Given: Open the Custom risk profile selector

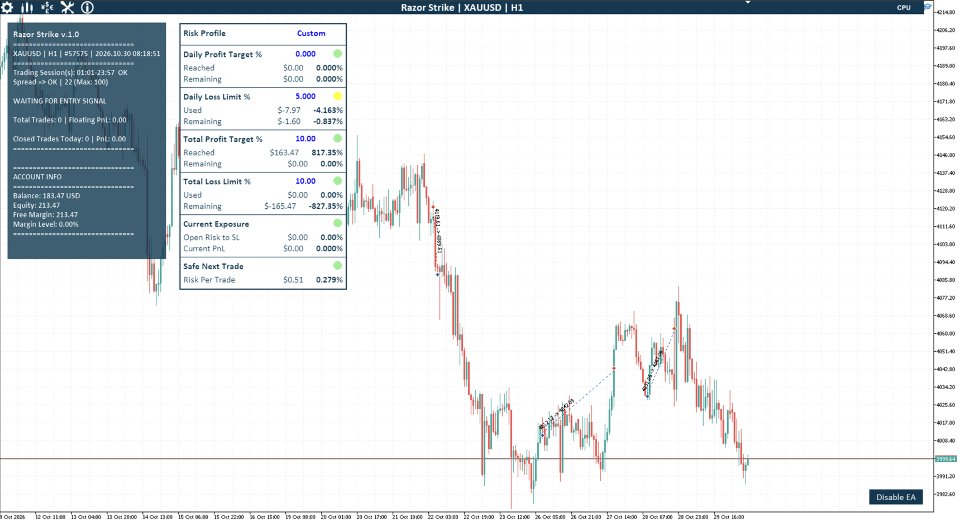Looking at the screenshot, I should point(311,34).
